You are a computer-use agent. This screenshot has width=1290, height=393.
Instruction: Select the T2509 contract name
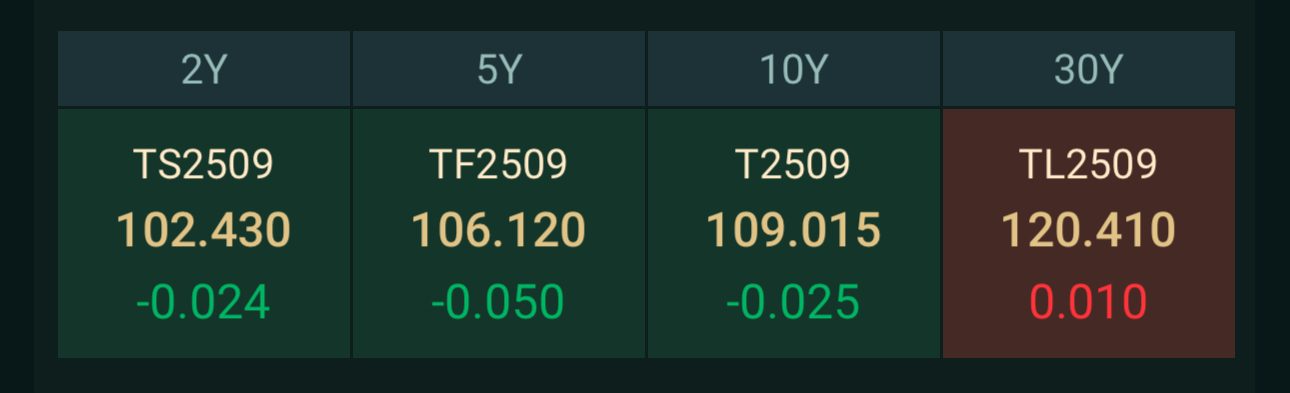click(x=793, y=164)
